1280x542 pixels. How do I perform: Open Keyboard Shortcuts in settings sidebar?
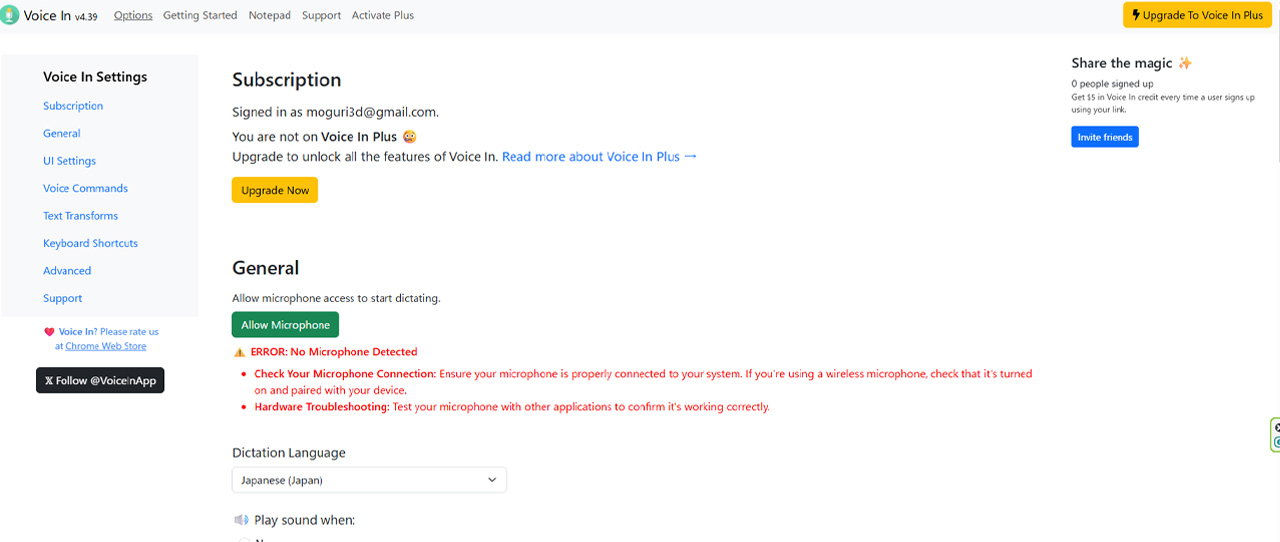coord(90,243)
